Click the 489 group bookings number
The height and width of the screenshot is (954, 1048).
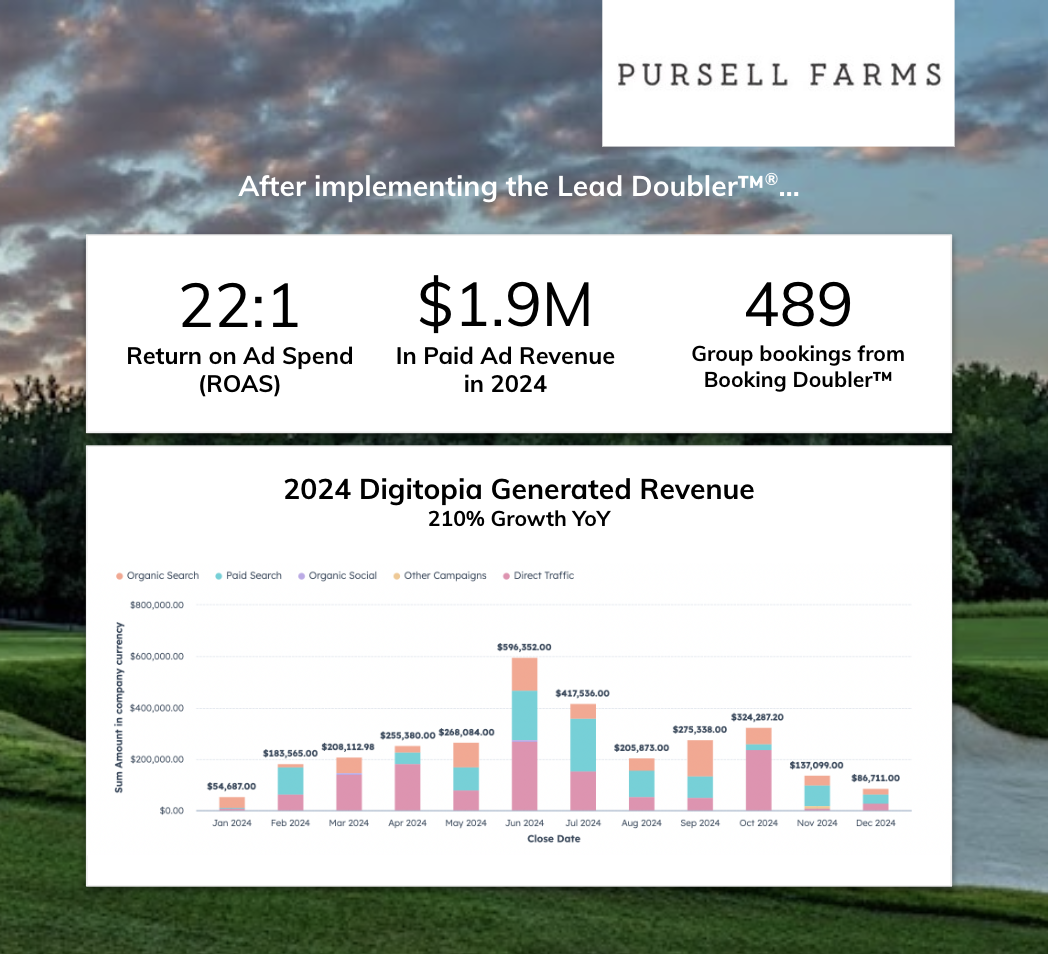point(797,304)
